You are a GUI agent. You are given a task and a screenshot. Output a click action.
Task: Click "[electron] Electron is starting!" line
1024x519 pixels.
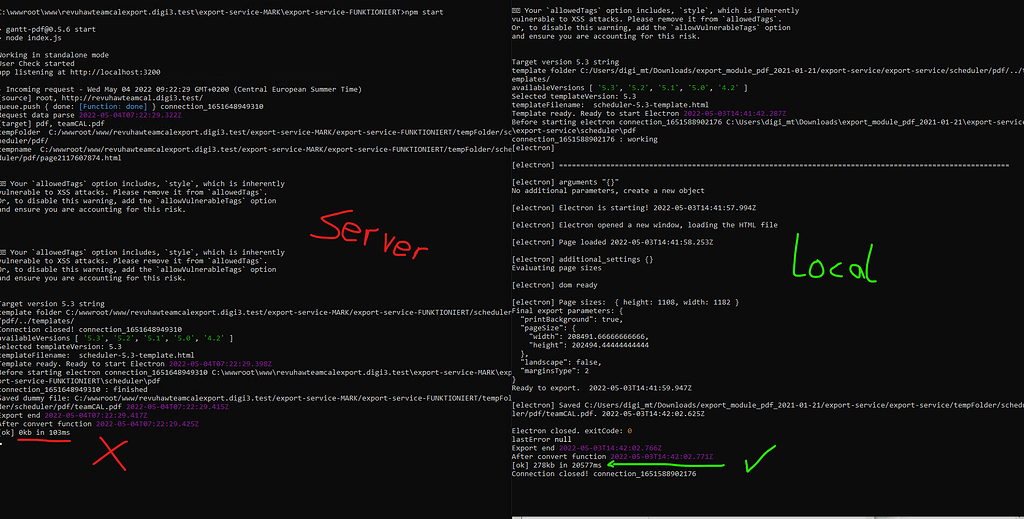pyautogui.click(x=634, y=208)
